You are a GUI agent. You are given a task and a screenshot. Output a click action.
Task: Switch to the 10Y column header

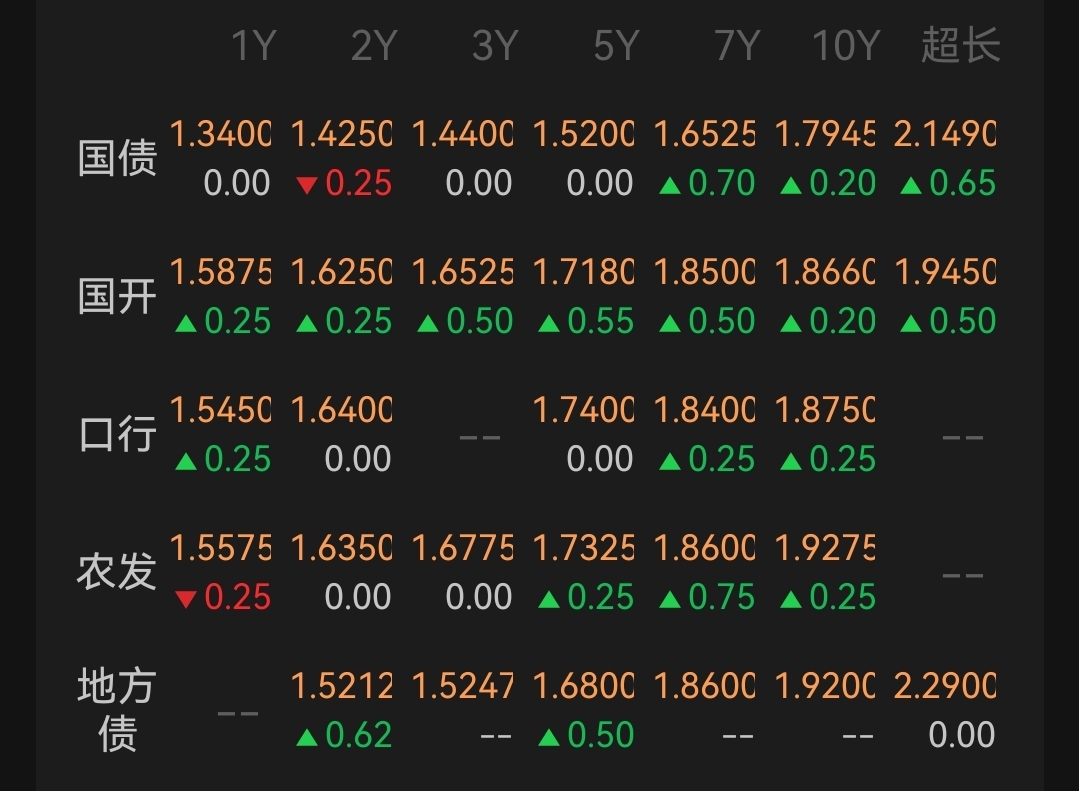(x=845, y=46)
